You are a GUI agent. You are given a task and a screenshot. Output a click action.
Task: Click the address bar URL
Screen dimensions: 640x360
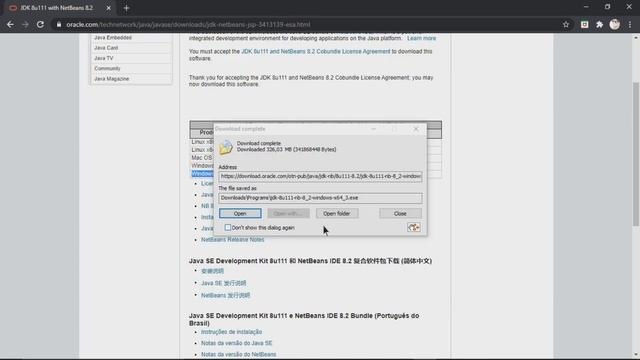(x=188, y=24)
